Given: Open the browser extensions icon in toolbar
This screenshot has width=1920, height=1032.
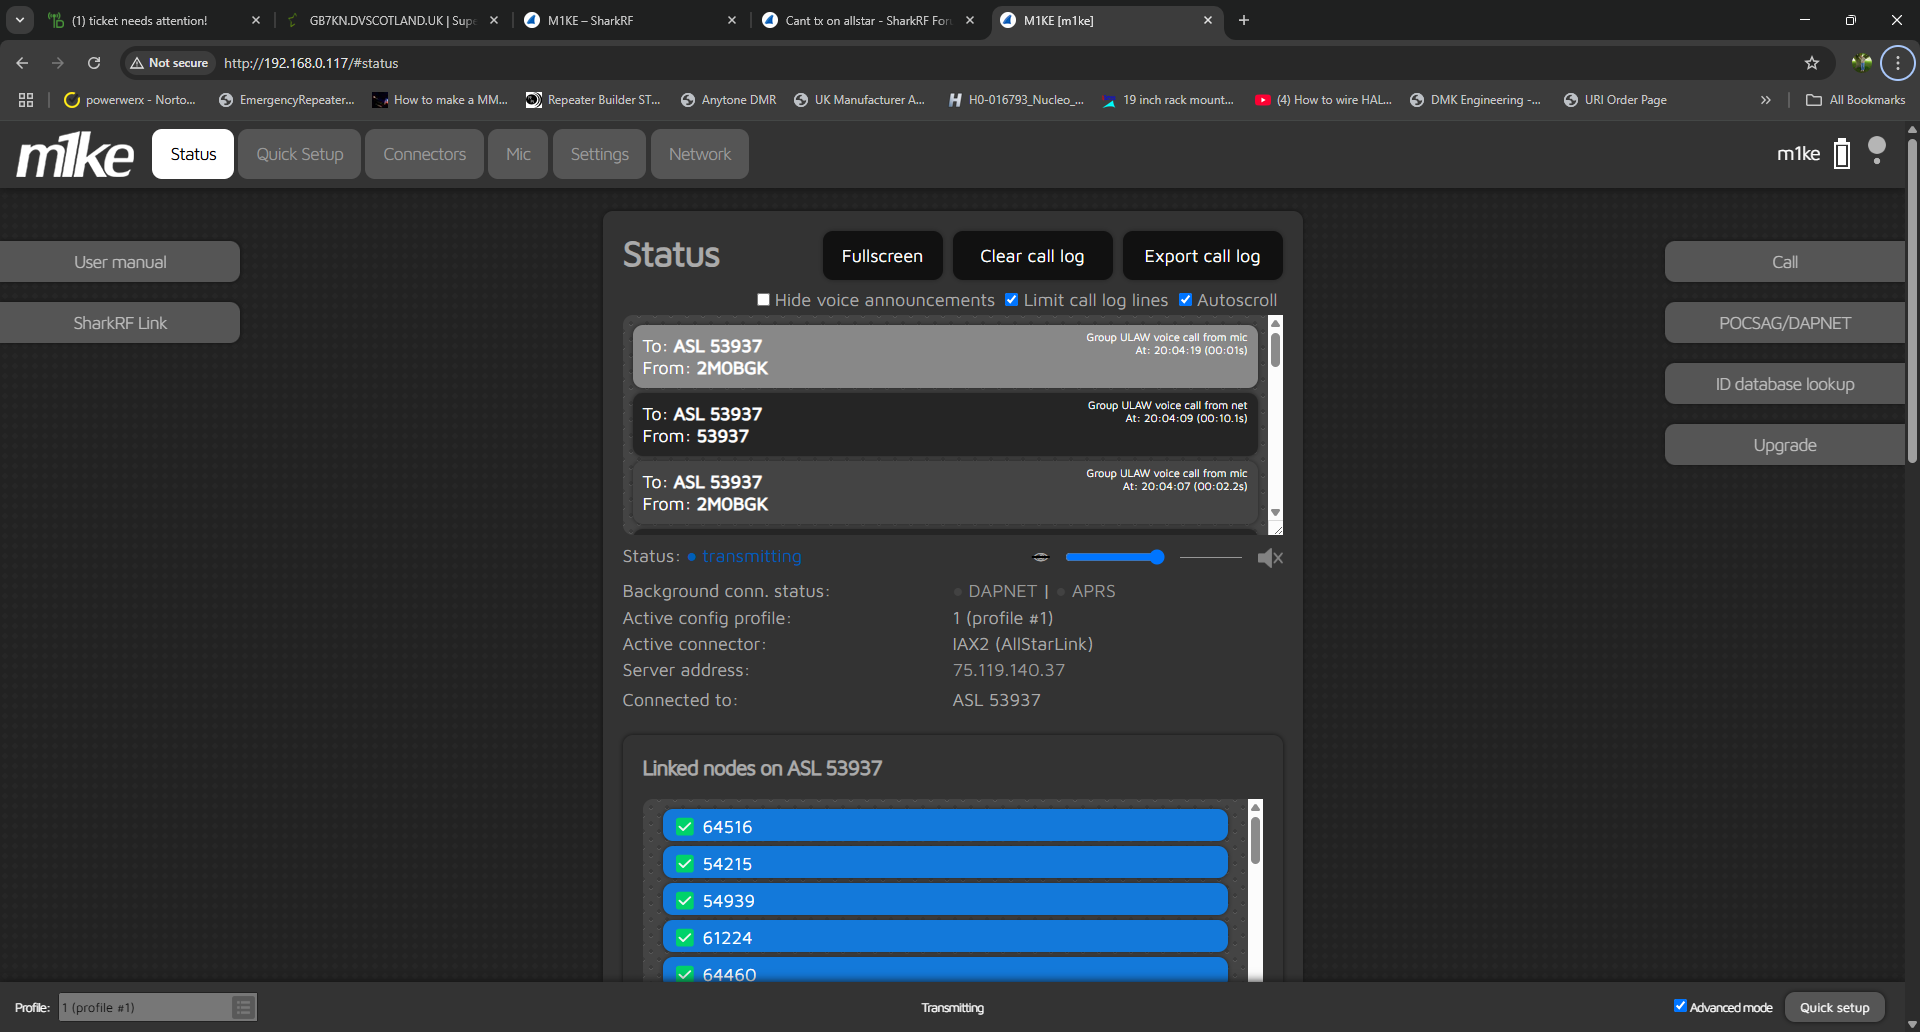Looking at the screenshot, I should [x=1861, y=63].
